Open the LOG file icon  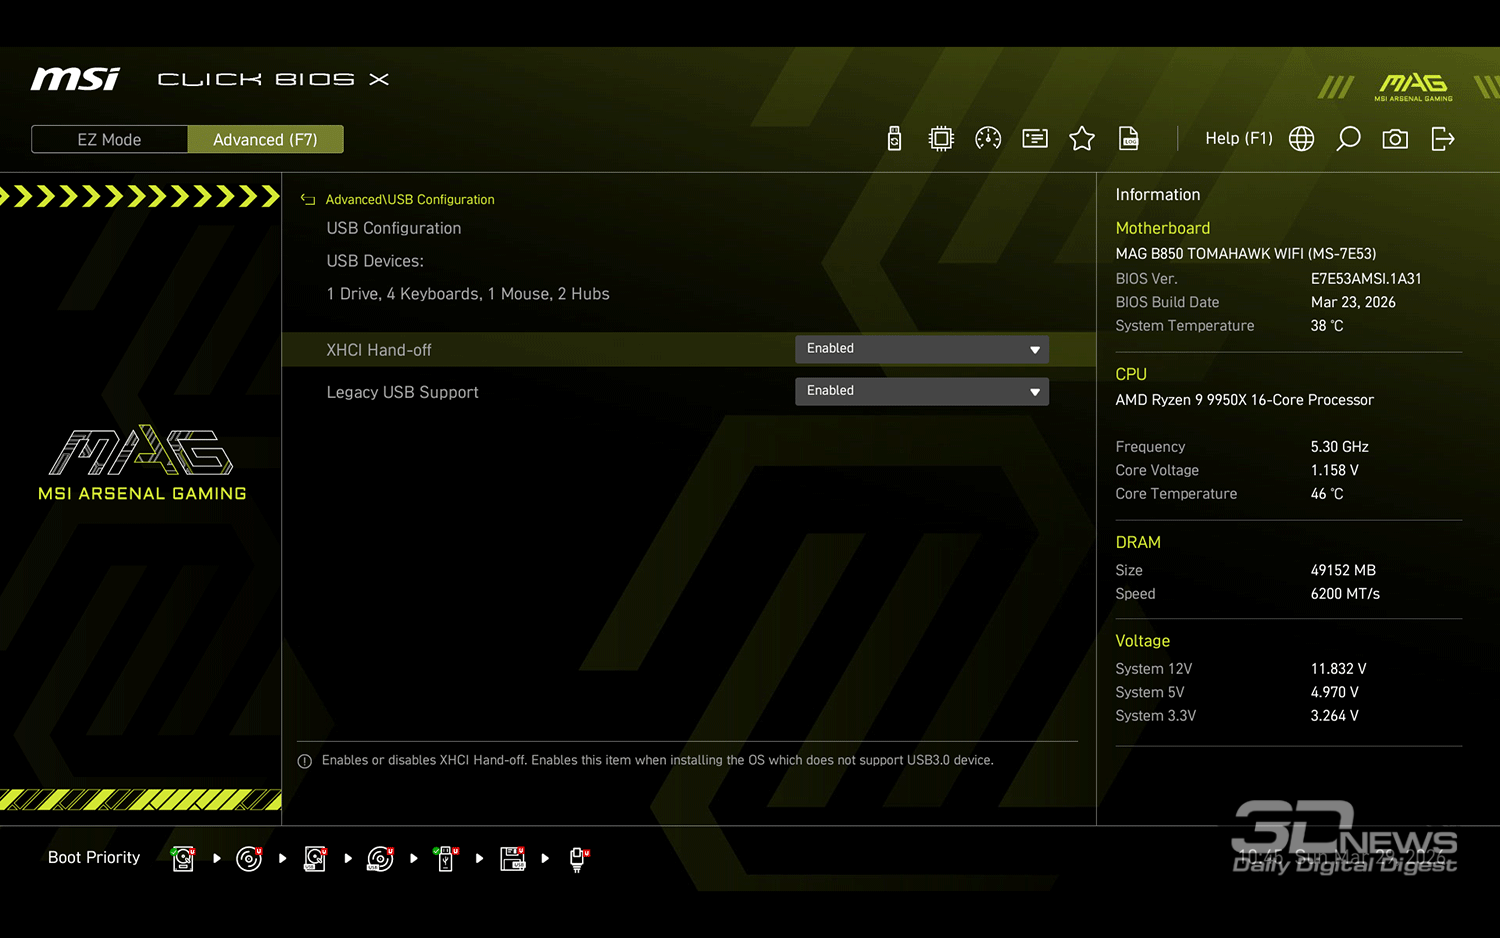[1129, 139]
